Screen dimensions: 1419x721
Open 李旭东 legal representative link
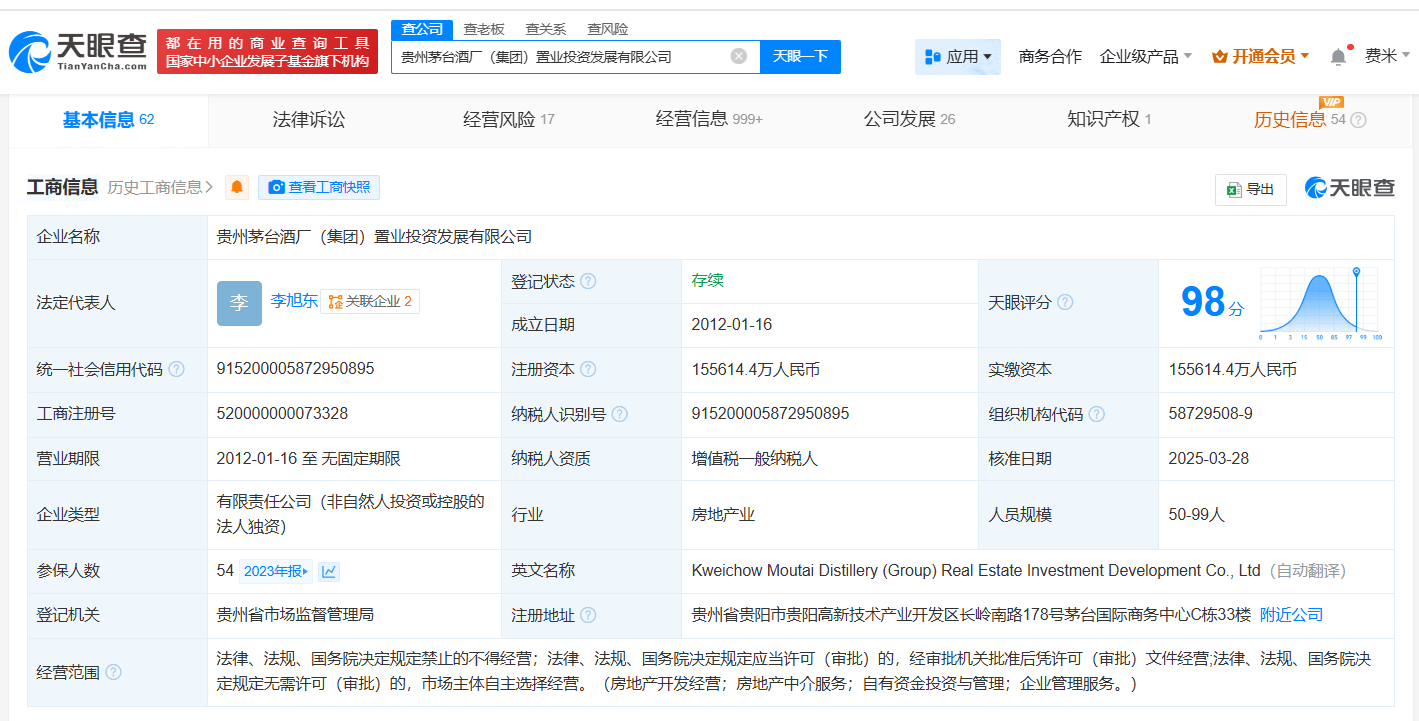click(294, 301)
